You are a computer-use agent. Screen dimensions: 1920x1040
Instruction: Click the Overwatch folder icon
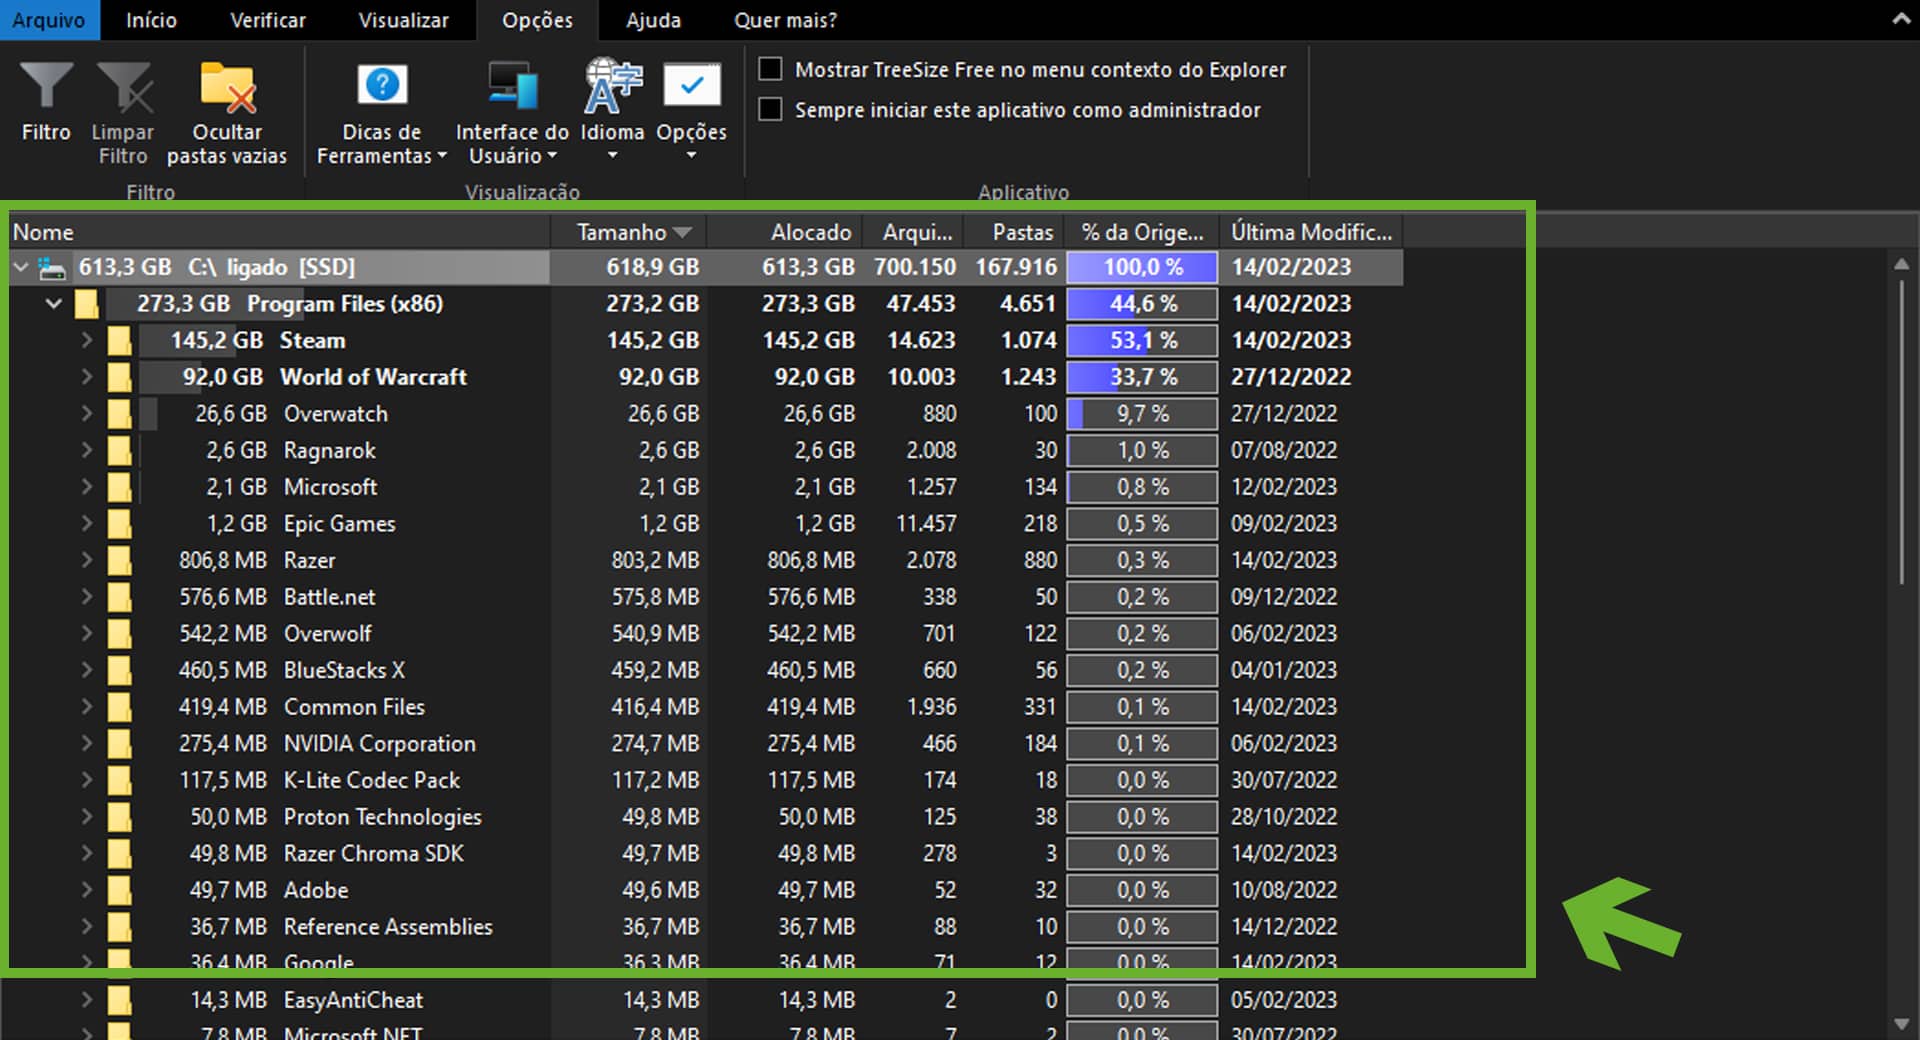coord(120,414)
